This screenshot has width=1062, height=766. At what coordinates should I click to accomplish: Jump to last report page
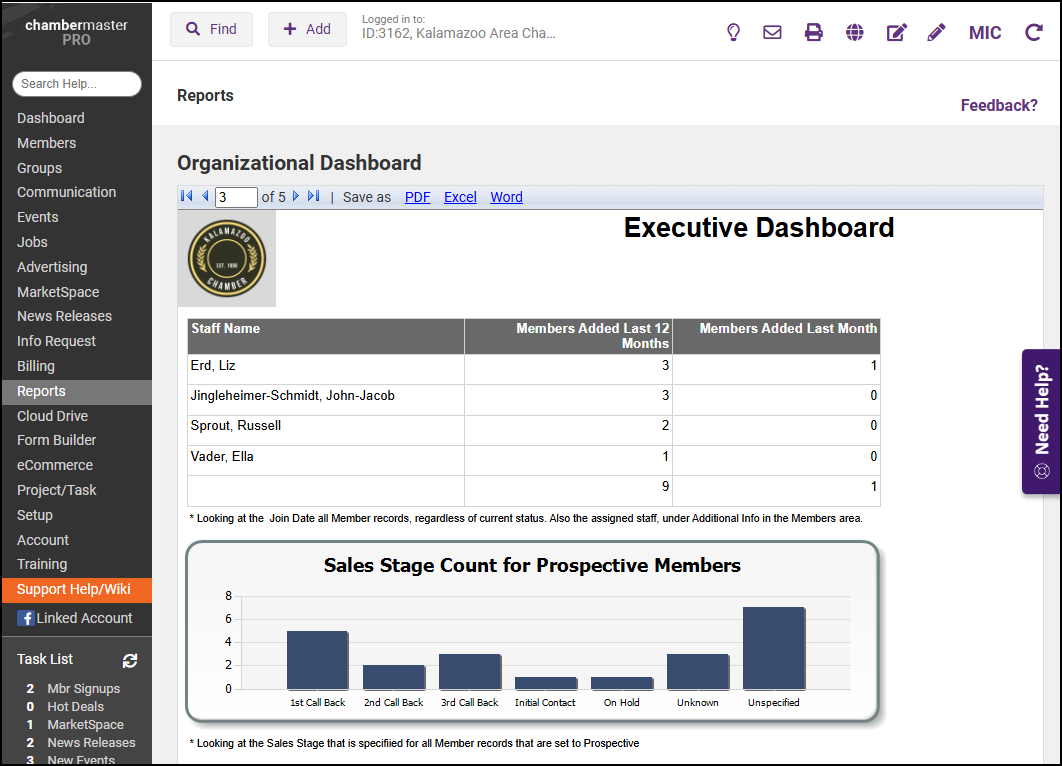(314, 197)
